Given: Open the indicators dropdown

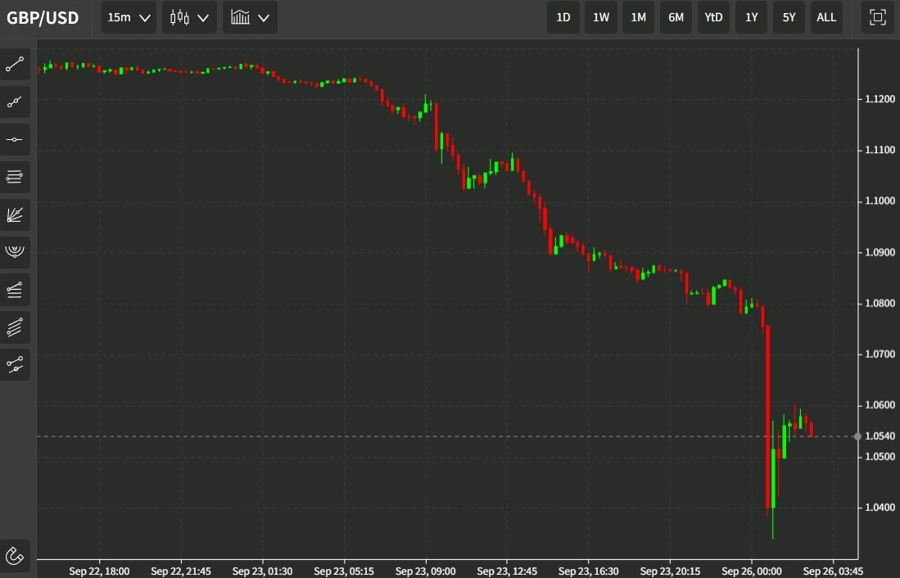Looking at the screenshot, I should (x=250, y=17).
